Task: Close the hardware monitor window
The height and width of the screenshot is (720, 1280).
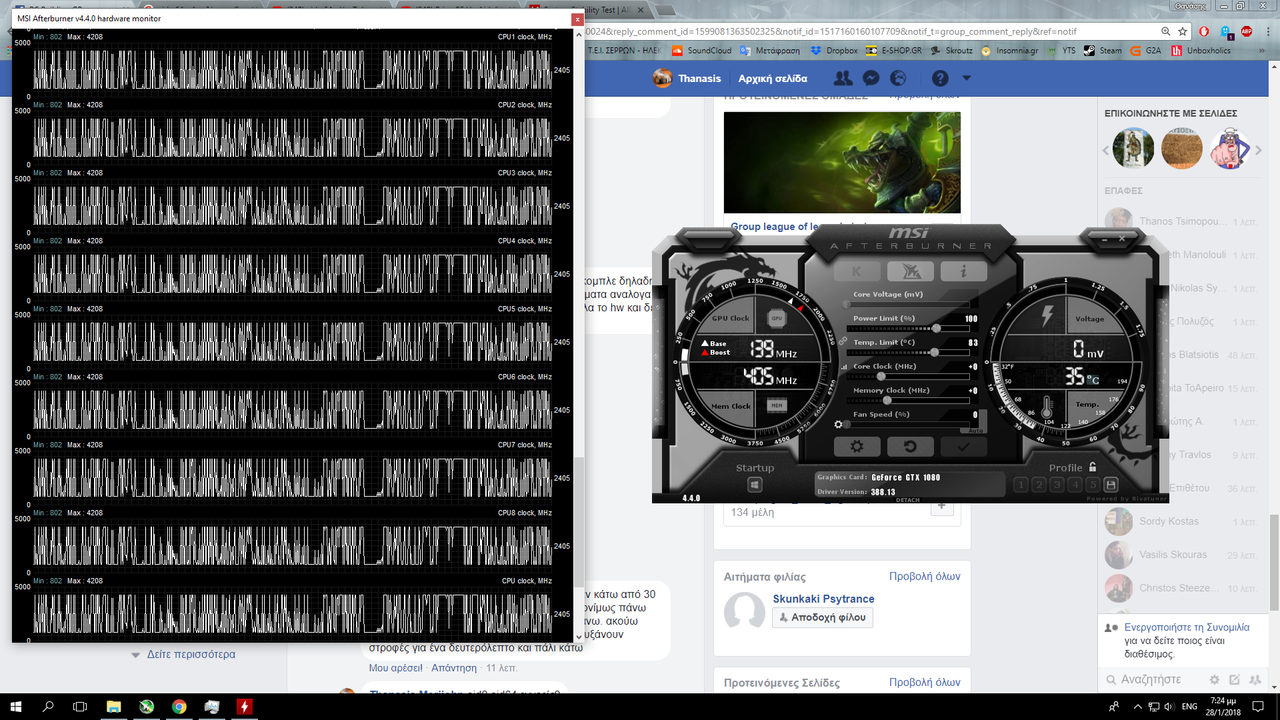Action: point(577,19)
